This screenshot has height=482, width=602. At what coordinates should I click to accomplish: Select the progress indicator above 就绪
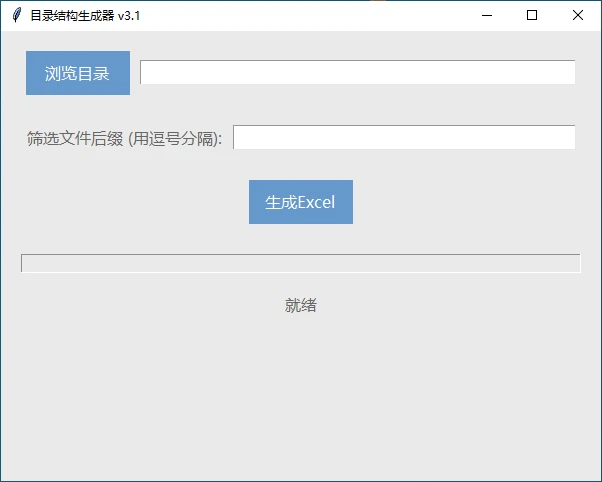[x=300, y=263]
